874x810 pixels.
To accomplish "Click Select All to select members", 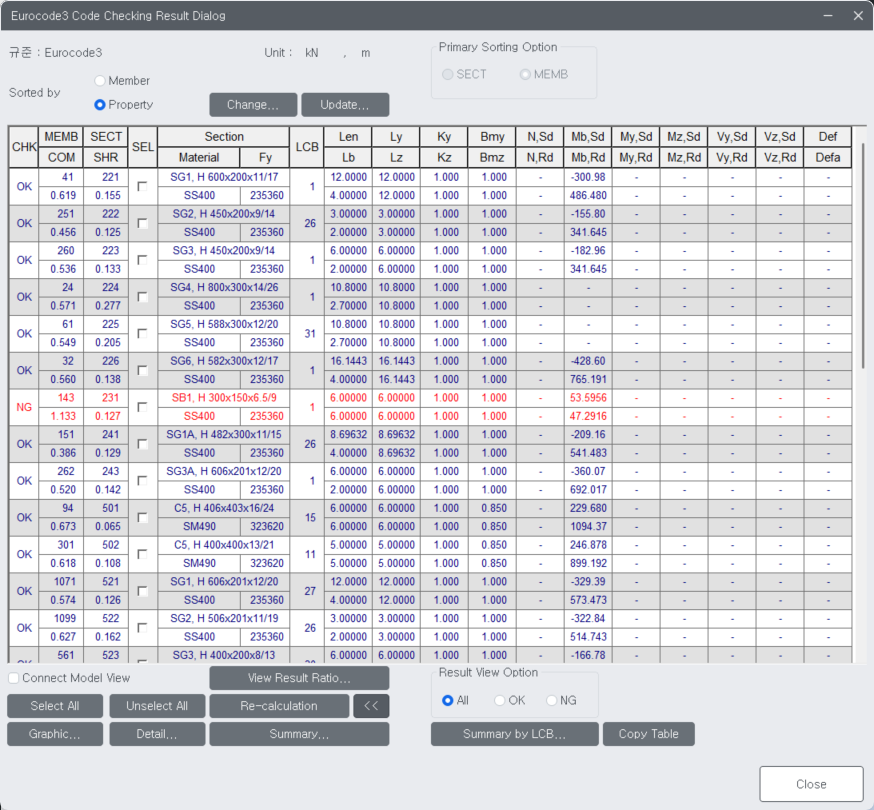I will [54, 705].
